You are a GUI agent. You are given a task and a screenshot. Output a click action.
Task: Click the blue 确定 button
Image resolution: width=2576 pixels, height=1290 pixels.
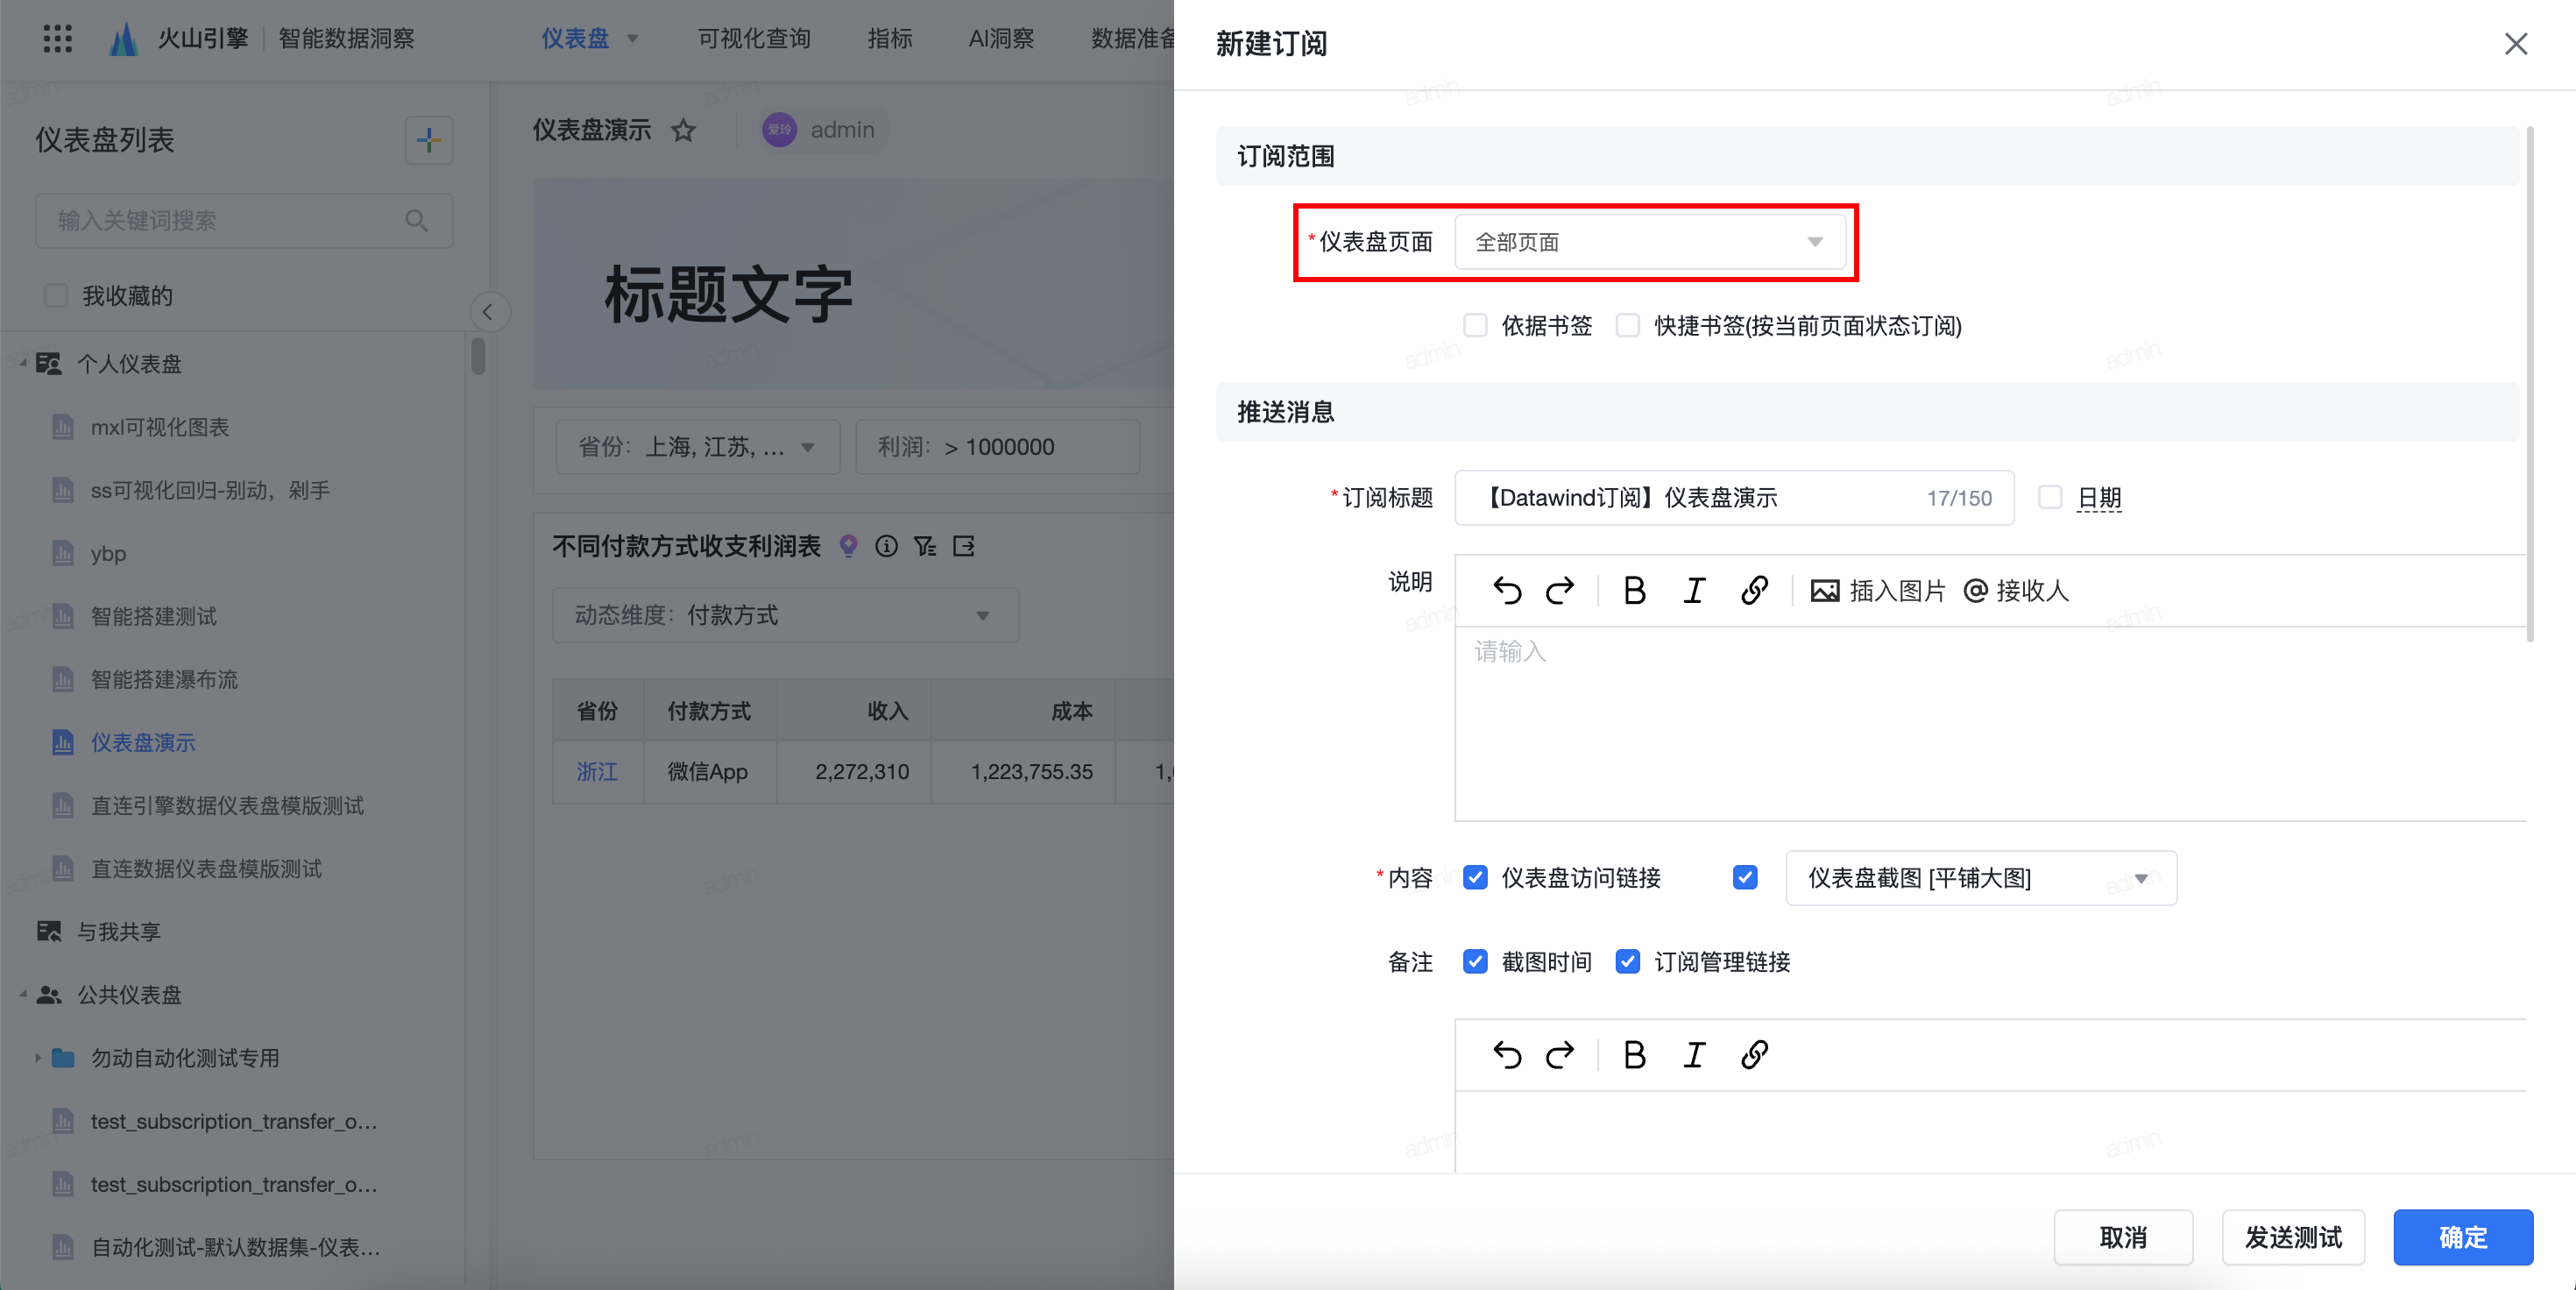click(2462, 1237)
